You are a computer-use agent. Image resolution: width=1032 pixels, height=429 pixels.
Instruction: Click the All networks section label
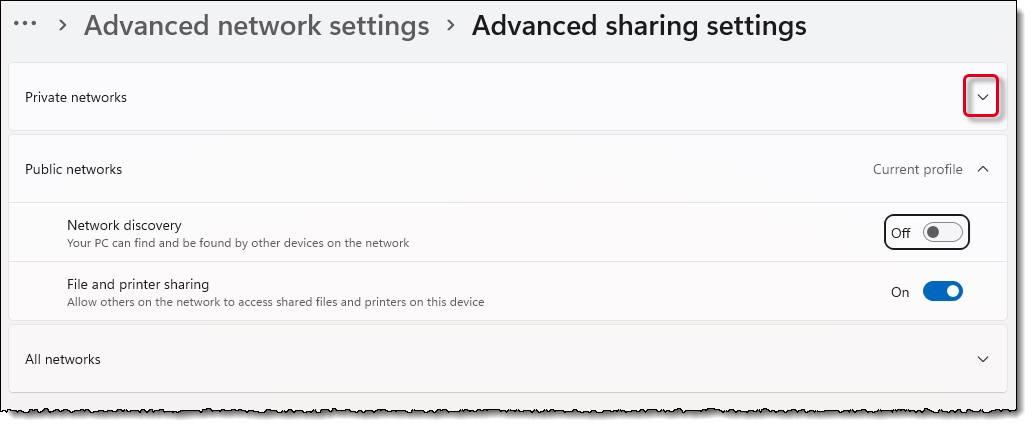(x=63, y=359)
